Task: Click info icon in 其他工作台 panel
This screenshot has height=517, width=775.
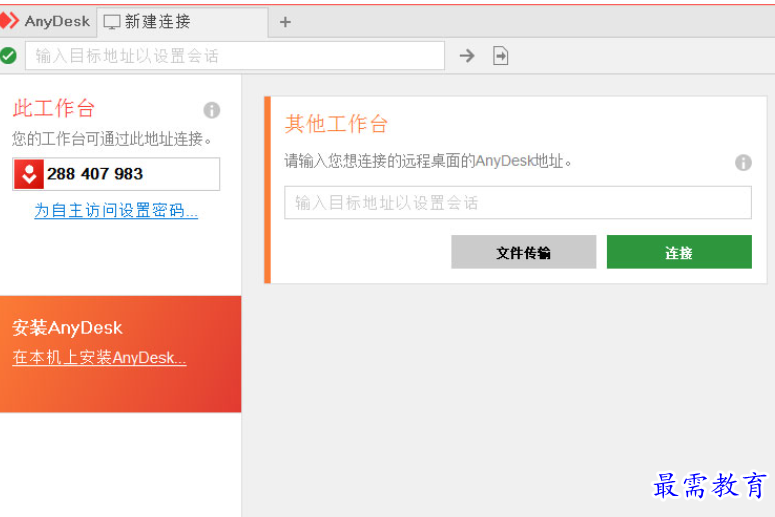Action: [743, 162]
